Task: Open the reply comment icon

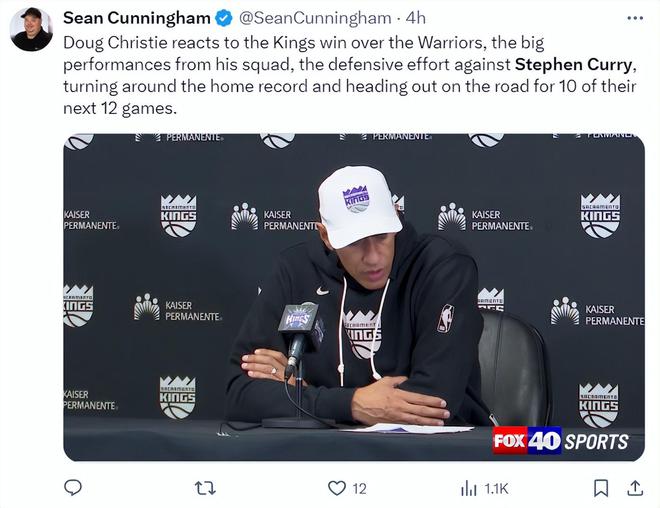Action: pyautogui.click(x=72, y=488)
